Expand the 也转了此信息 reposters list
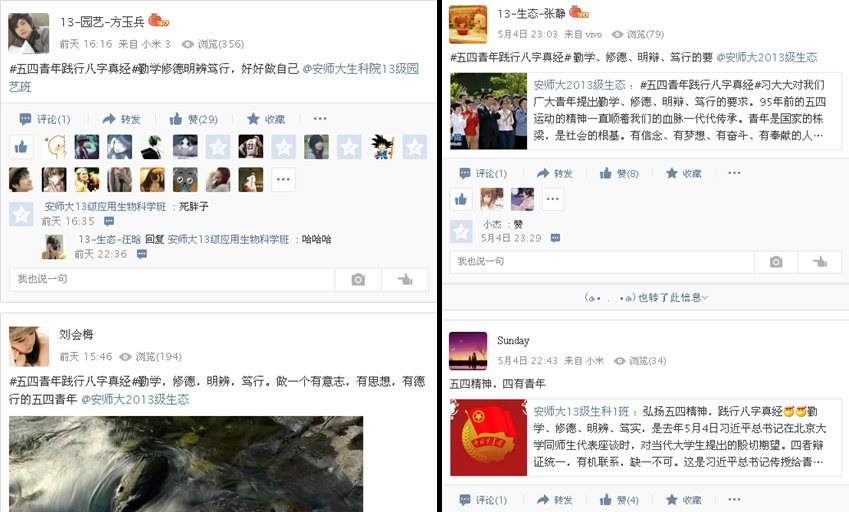Viewport: 849px width, 512px height. [x=646, y=297]
